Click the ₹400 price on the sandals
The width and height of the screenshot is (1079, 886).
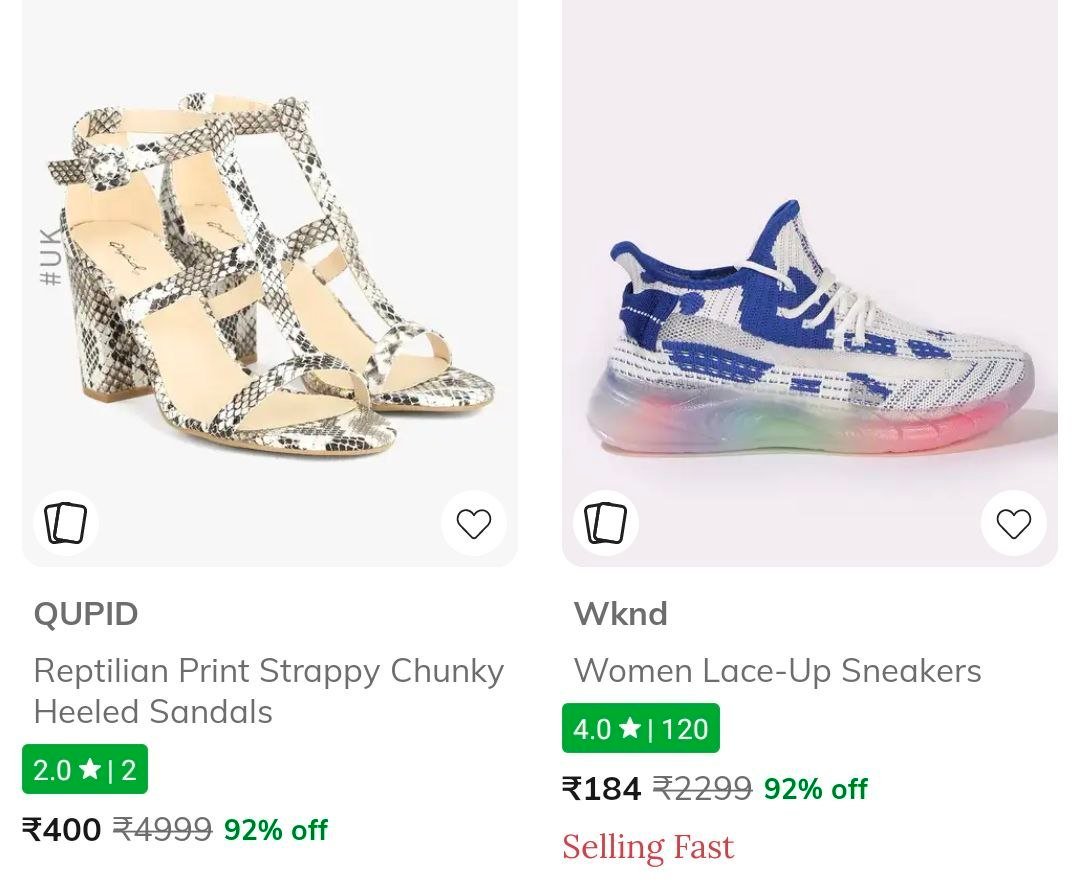pos(62,830)
